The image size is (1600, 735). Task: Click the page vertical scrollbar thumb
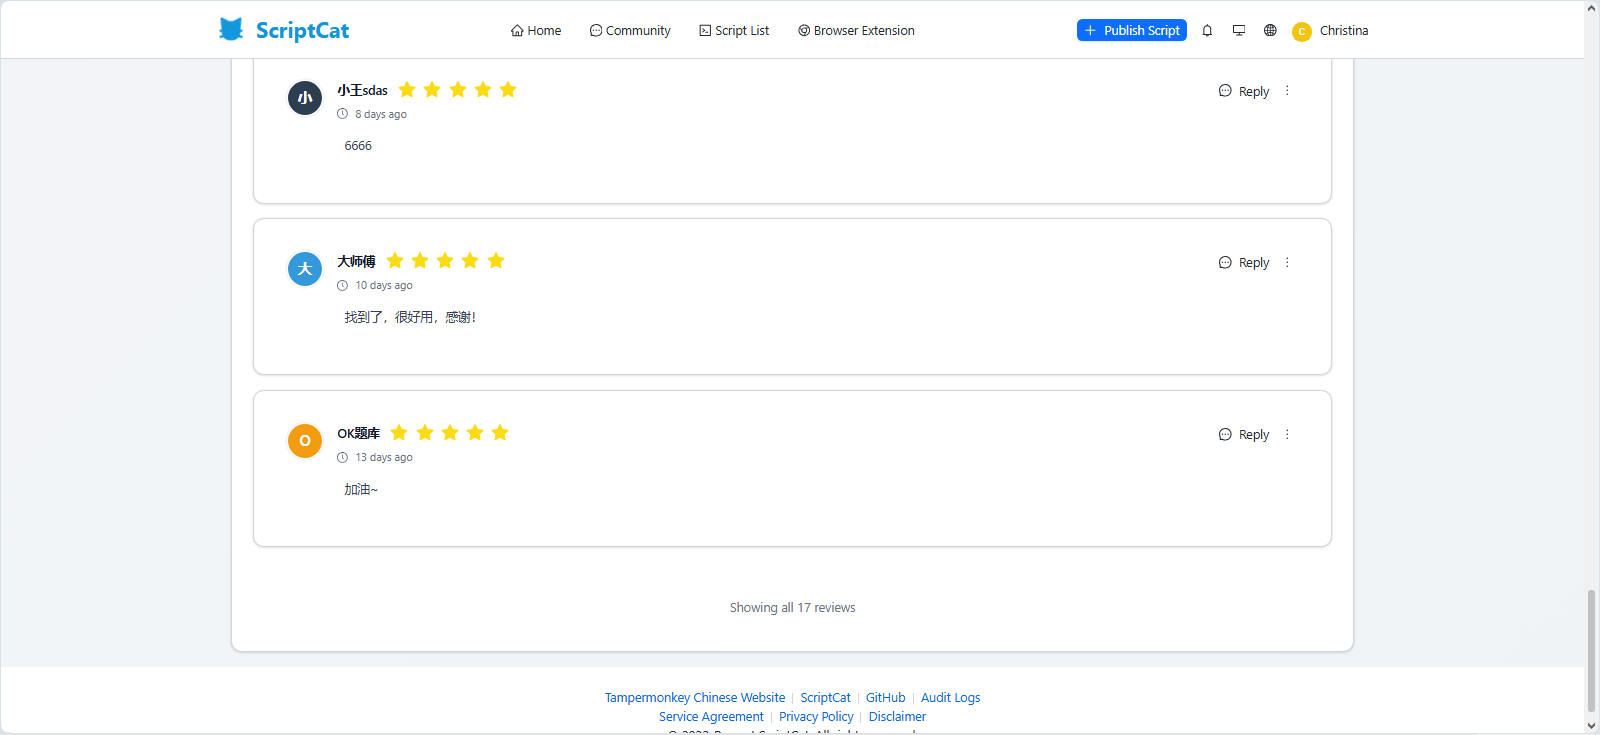tap(1591, 650)
